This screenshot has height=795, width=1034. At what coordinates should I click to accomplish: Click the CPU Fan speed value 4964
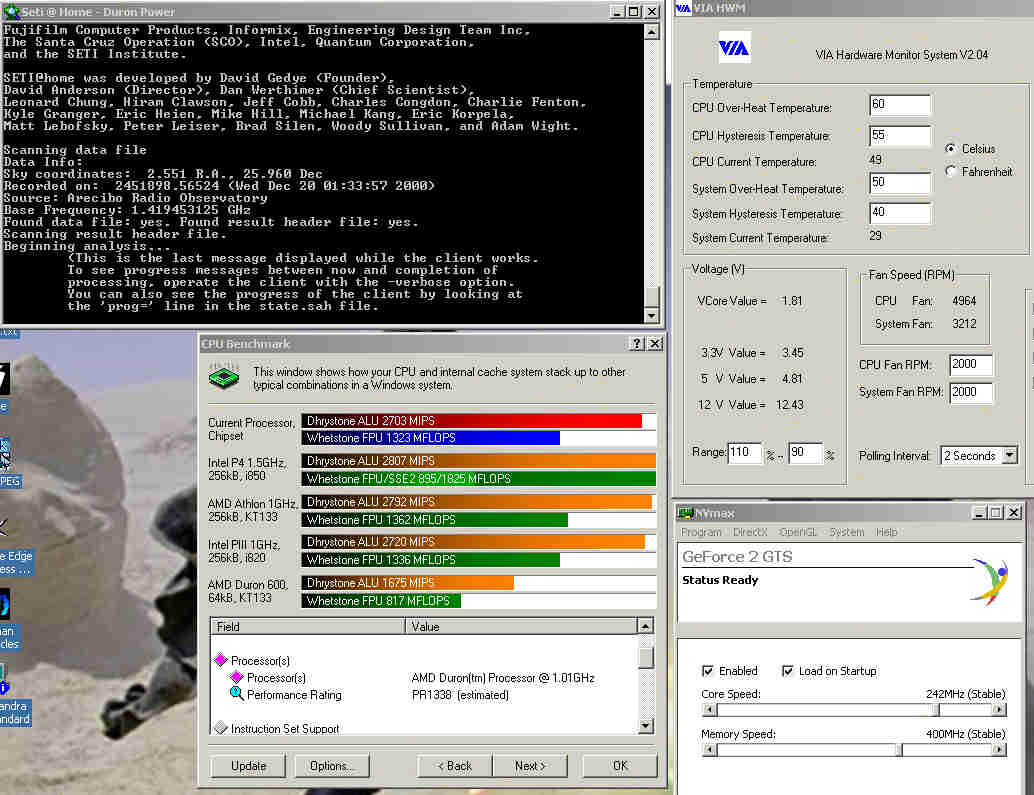963,301
